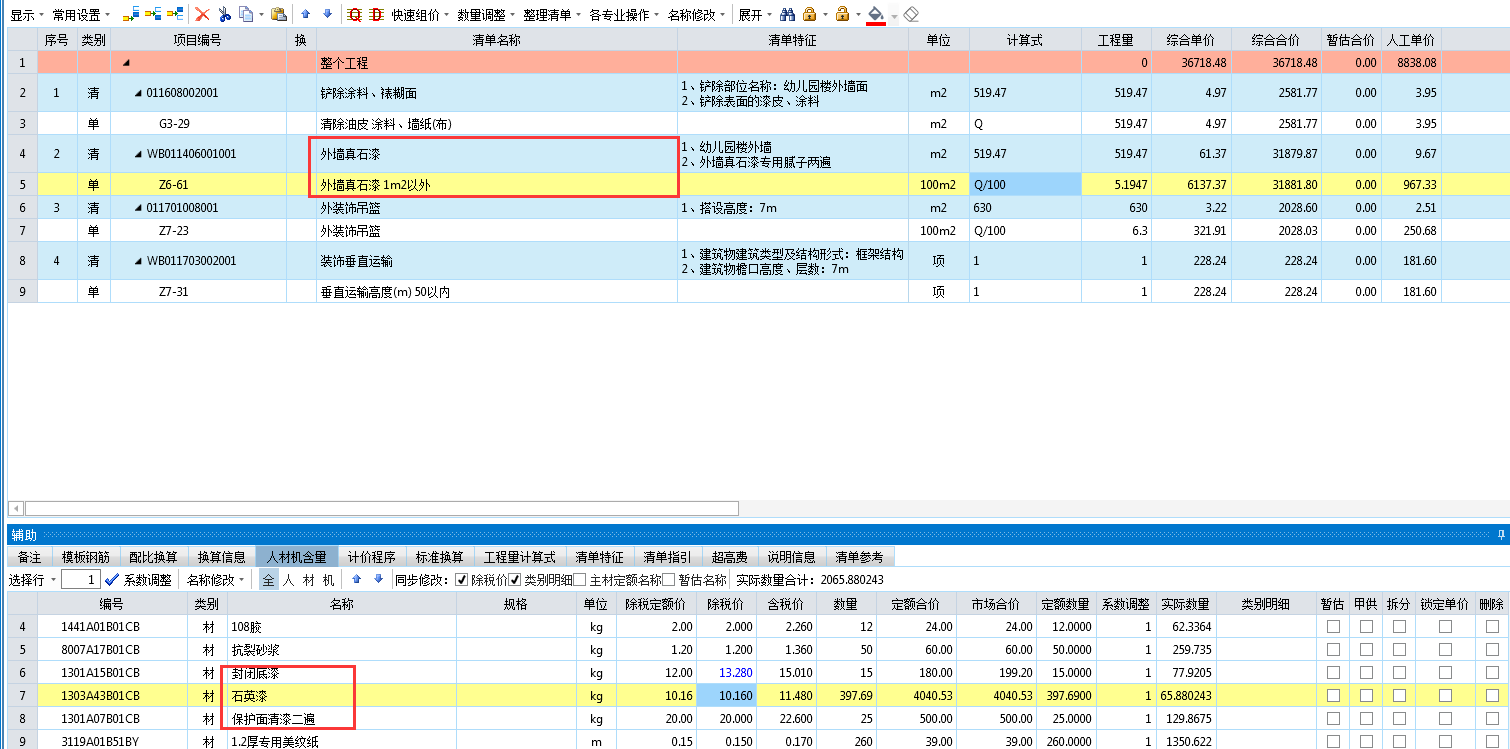This screenshot has height=749, width=1510.
Task: Enable the 暂估名称 checkbox
Action: pyautogui.click(x=668, y=579)
